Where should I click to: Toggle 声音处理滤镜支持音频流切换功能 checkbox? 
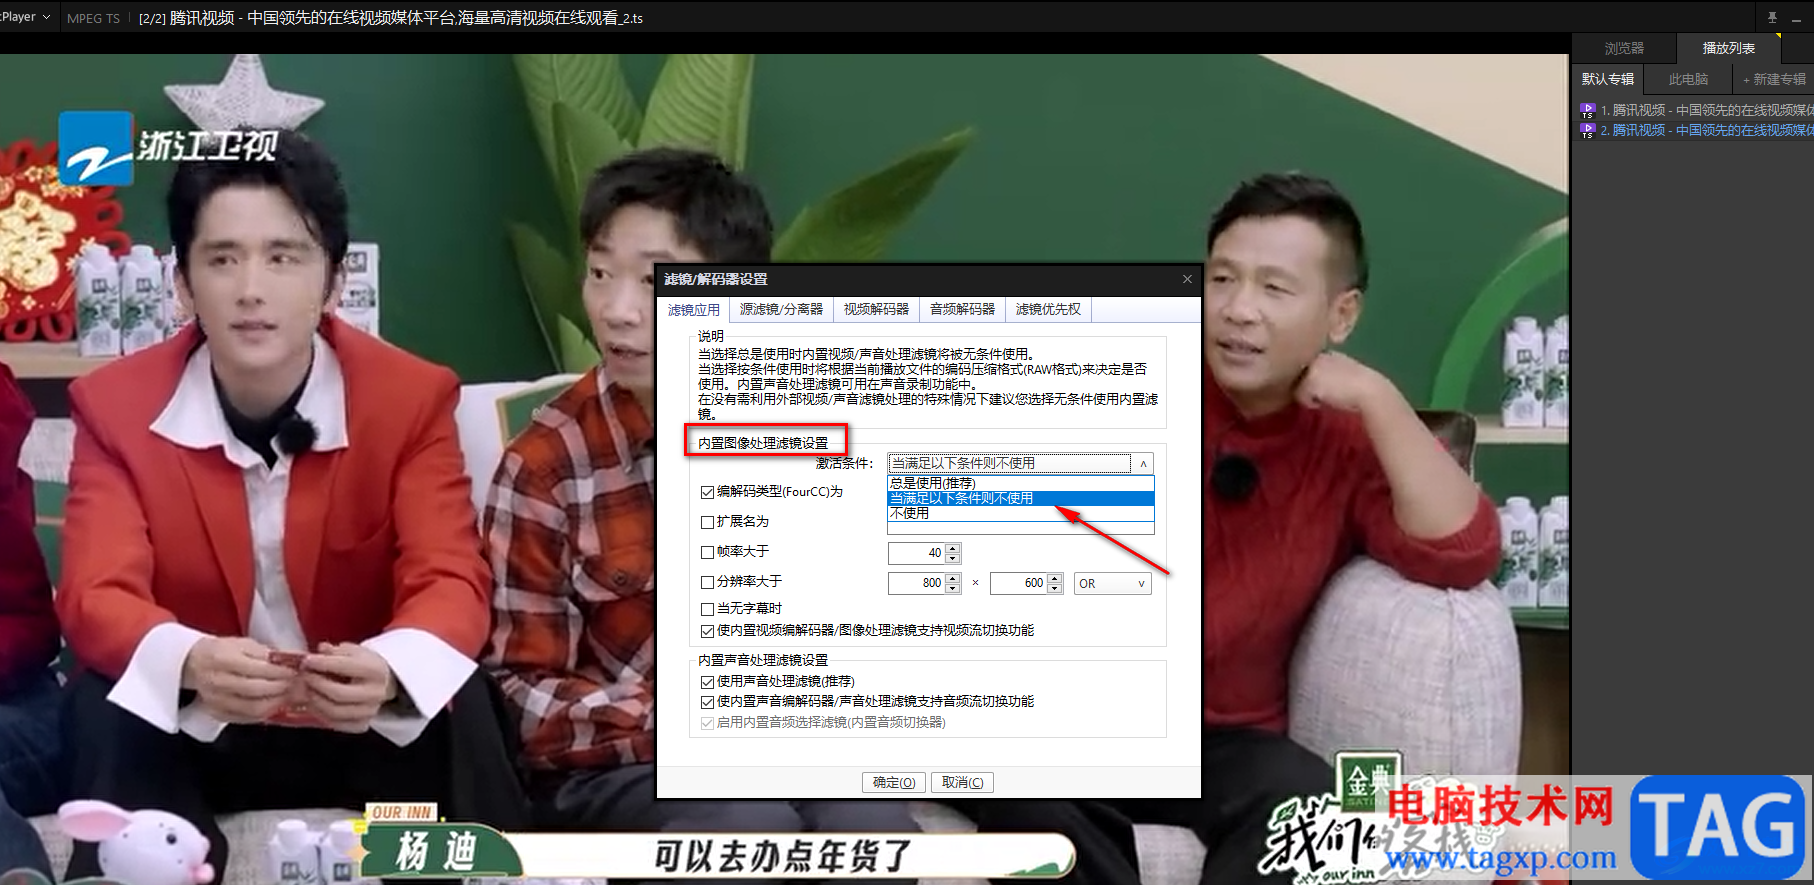pos(707,702)
